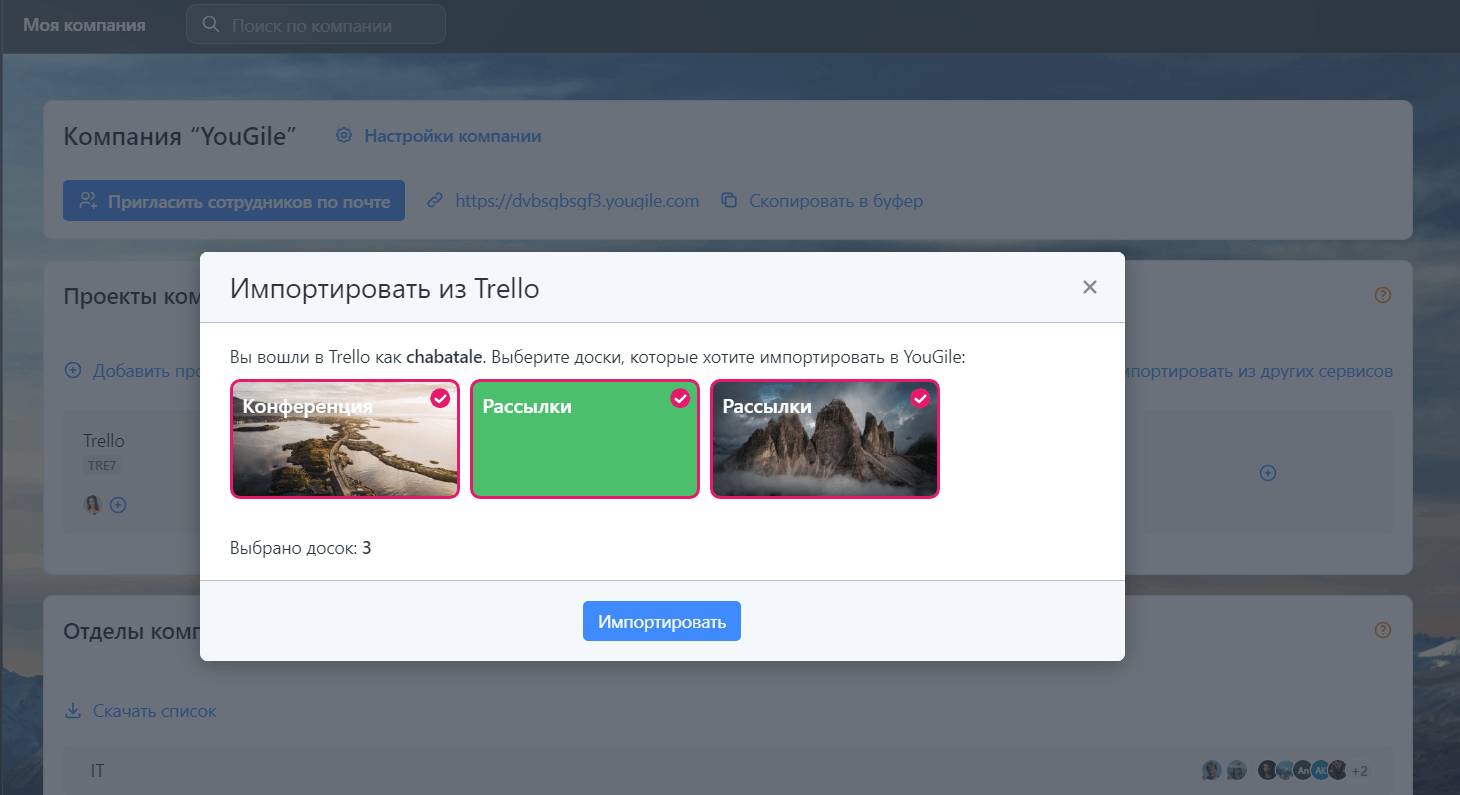Click the download icon near Скачать список
The width and height of the screenshot is (1460, 795).
point(72,711)
